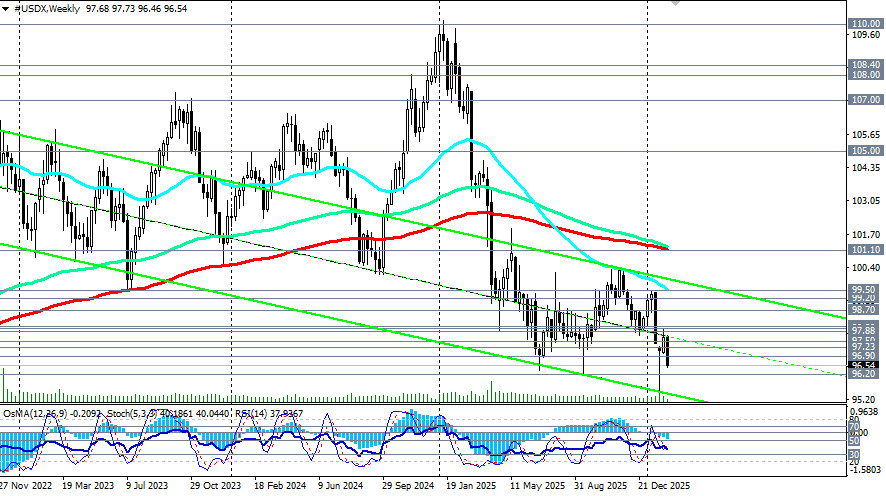Click the 100.40 price scale value
Image resolution: width=886 pixels, height=496 pixels.
pos(865,267)
